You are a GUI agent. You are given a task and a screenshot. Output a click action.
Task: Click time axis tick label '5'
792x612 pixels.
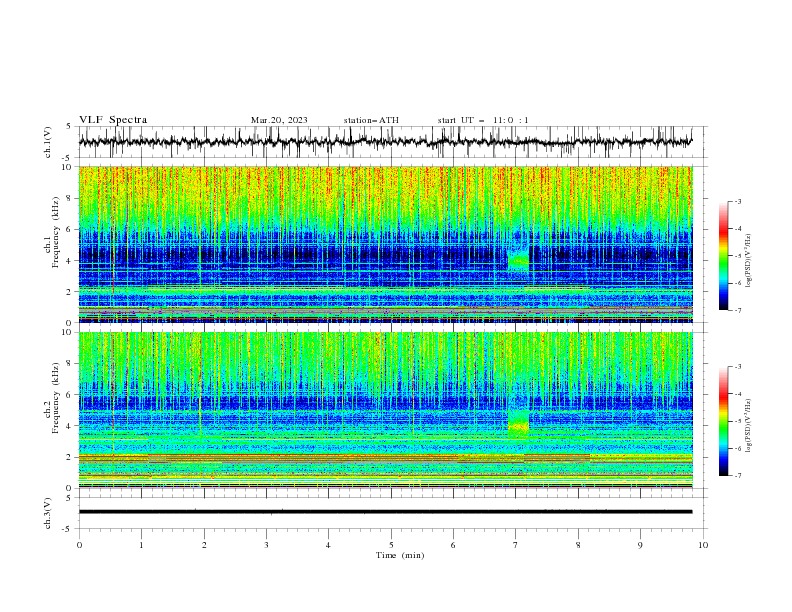coord(391,545)
